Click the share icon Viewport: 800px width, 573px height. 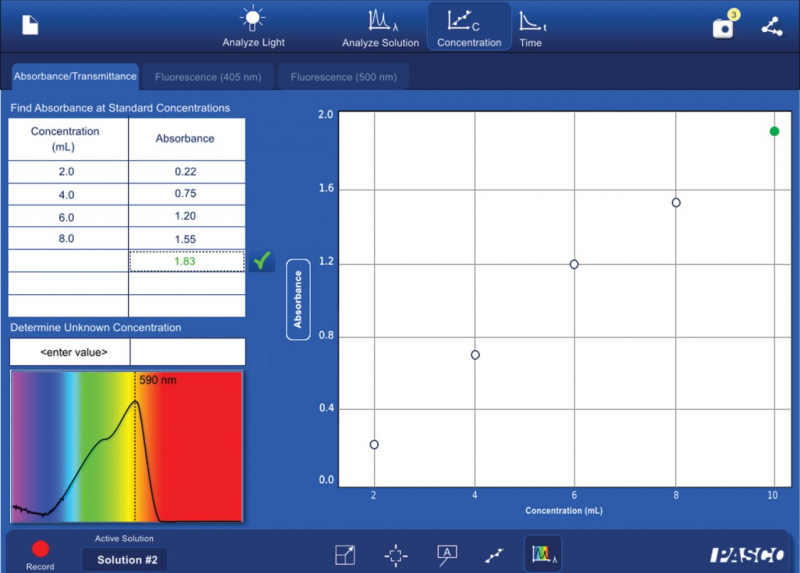click(x=771, y=27)
